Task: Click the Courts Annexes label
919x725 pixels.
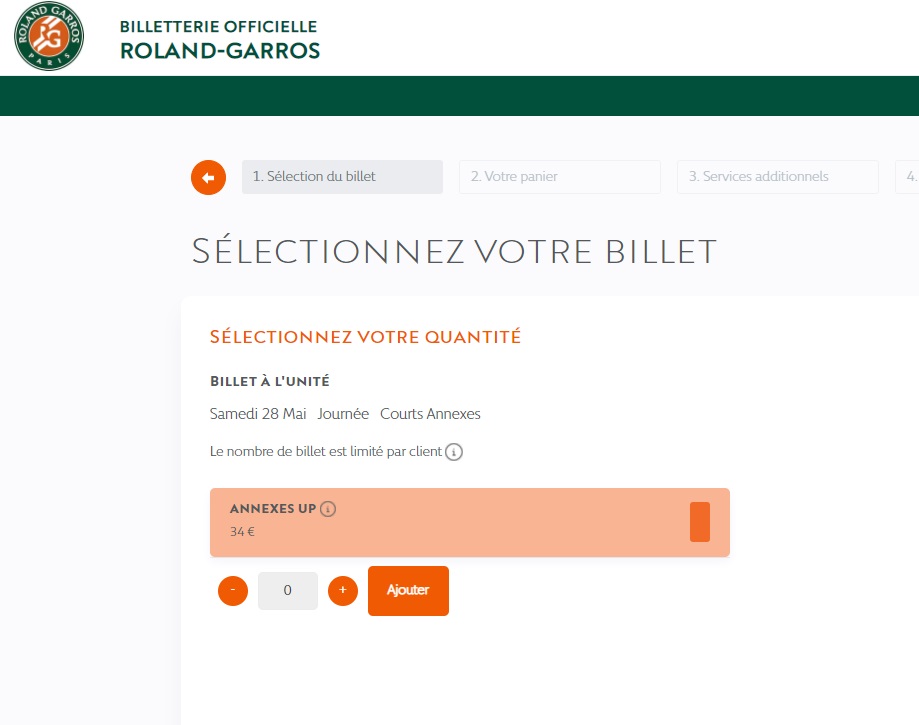Action: pyautogui.click(x=430, y=414)
